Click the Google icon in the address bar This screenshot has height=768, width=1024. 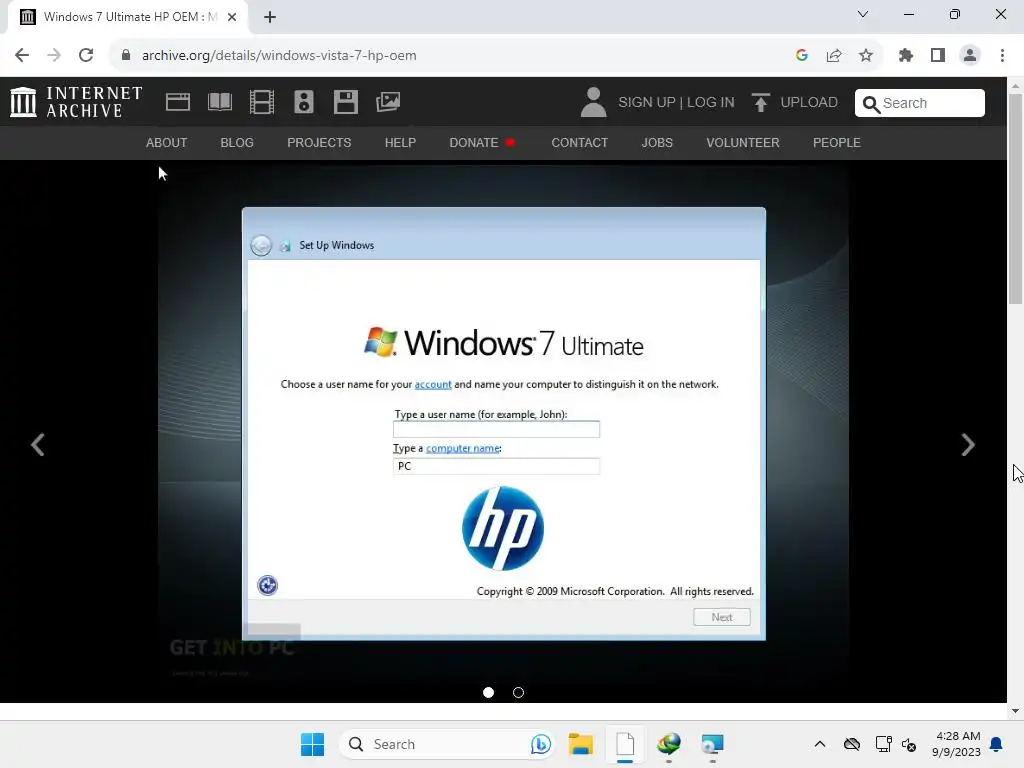(802, 55)
